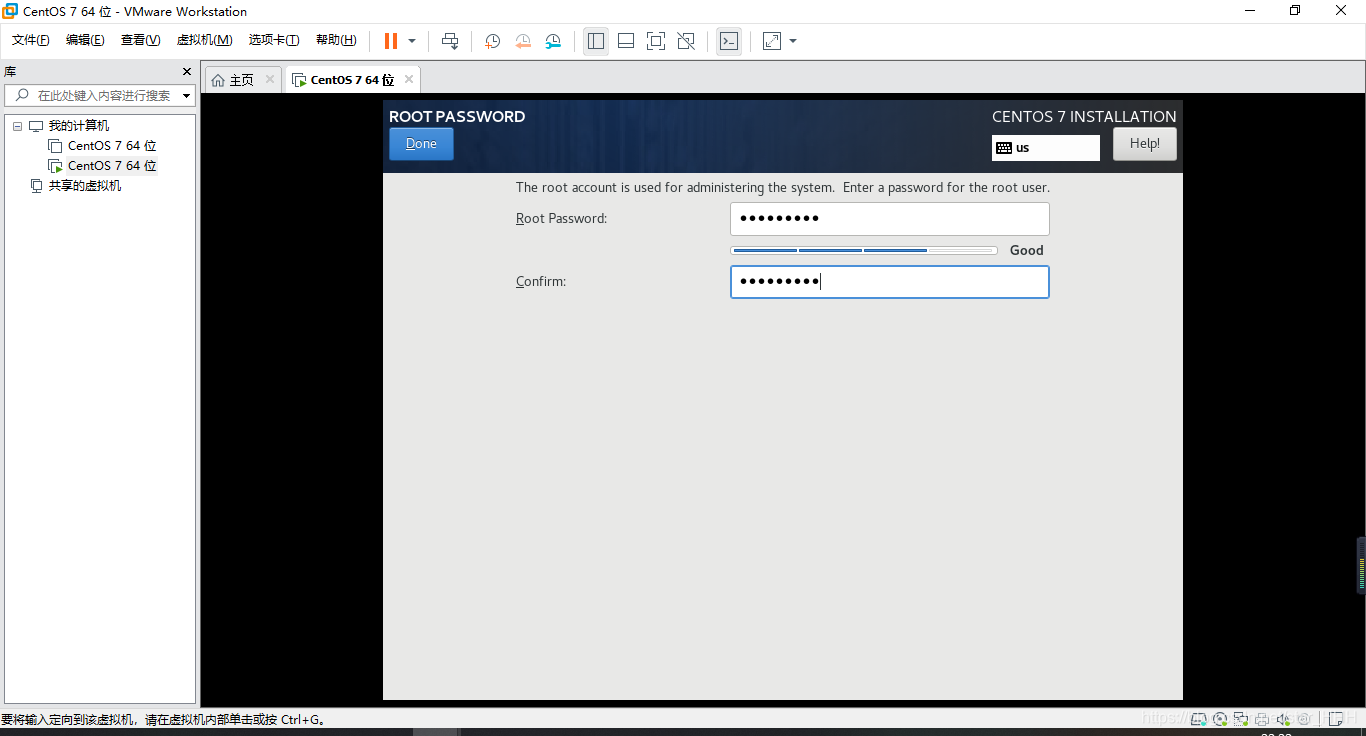Focus the Root Password field
The image size is (1366, 736).
click(x=890, y=219)
